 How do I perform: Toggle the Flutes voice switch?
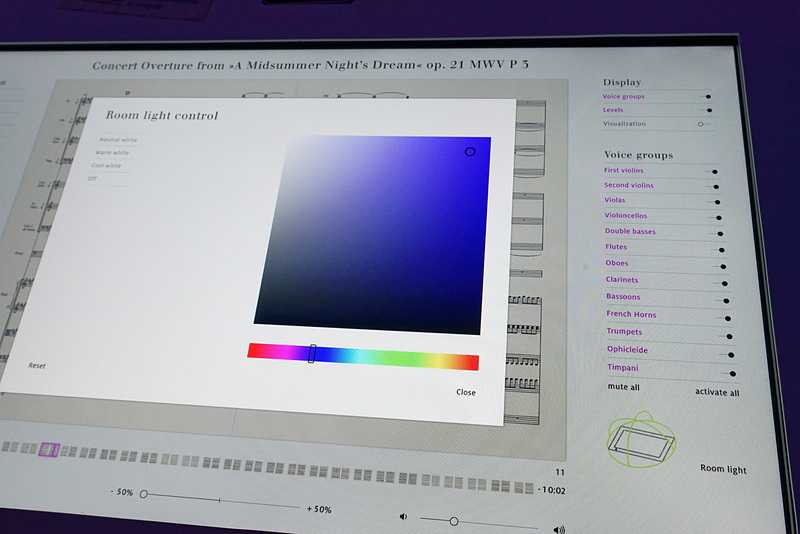pyautogui.click(x=719, y=250)
